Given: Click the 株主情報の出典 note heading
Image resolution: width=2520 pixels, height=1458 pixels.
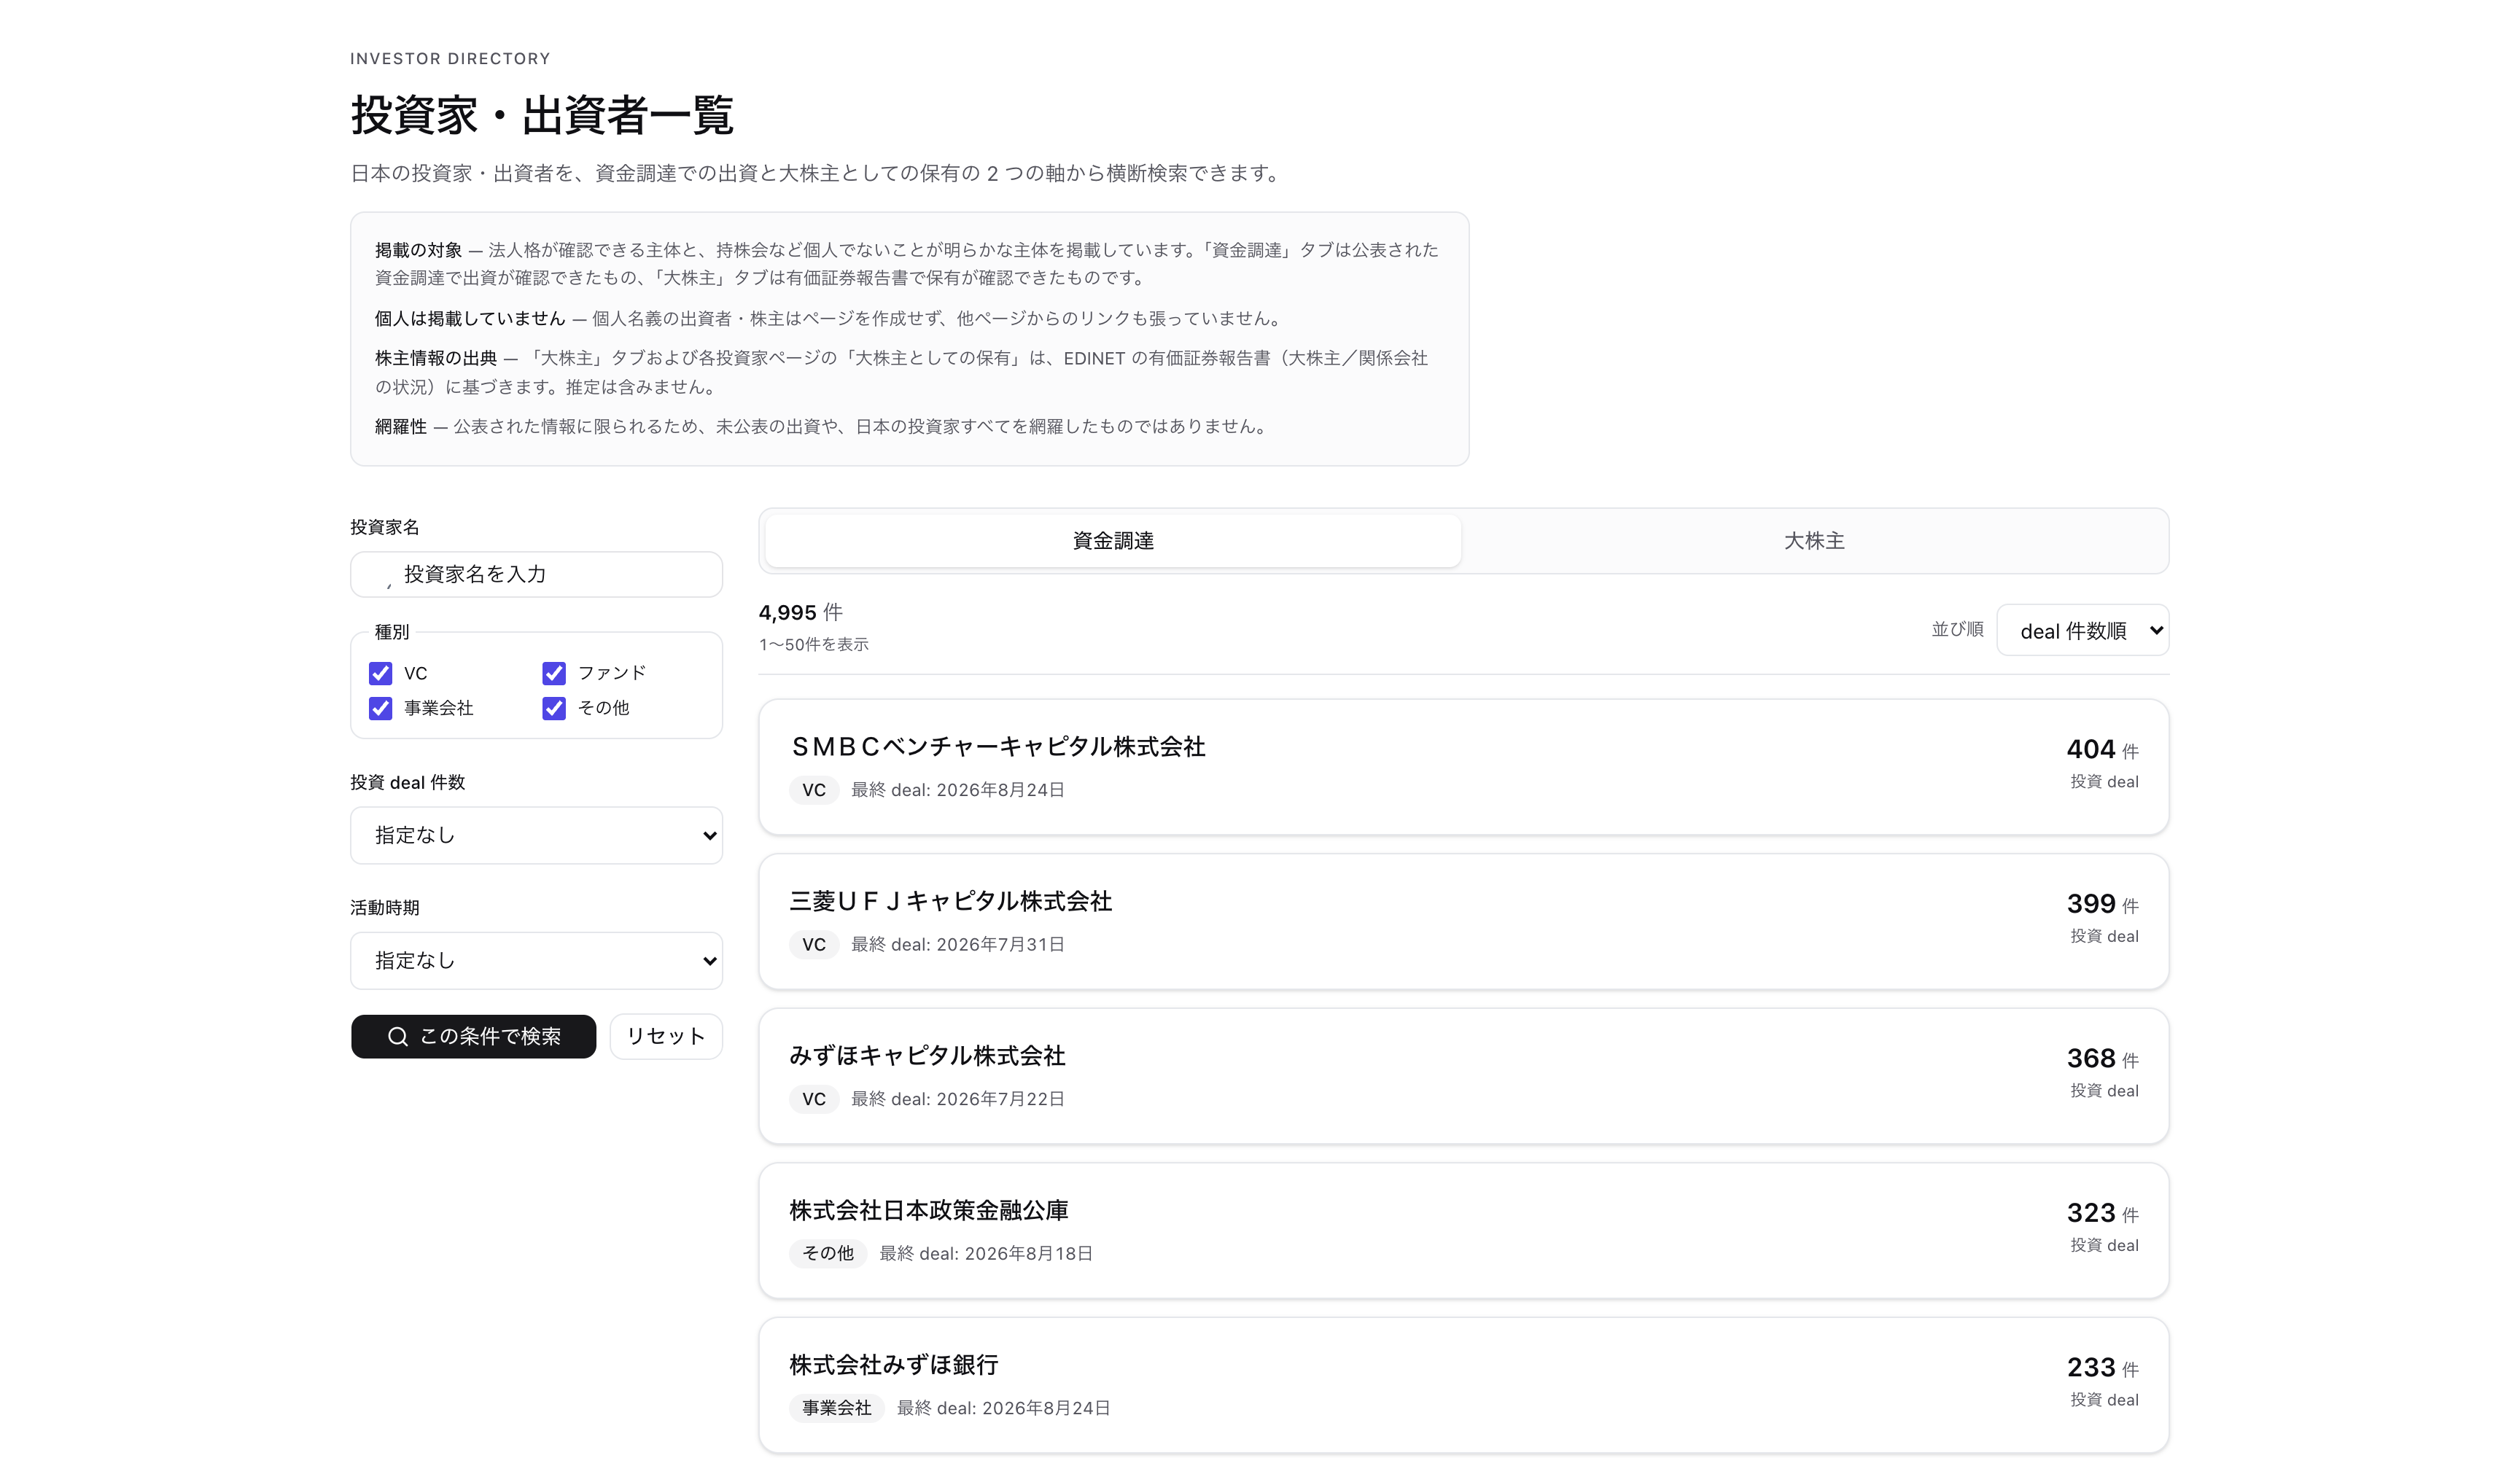Looking at the screenshot, I should click(x=436, y=358).
